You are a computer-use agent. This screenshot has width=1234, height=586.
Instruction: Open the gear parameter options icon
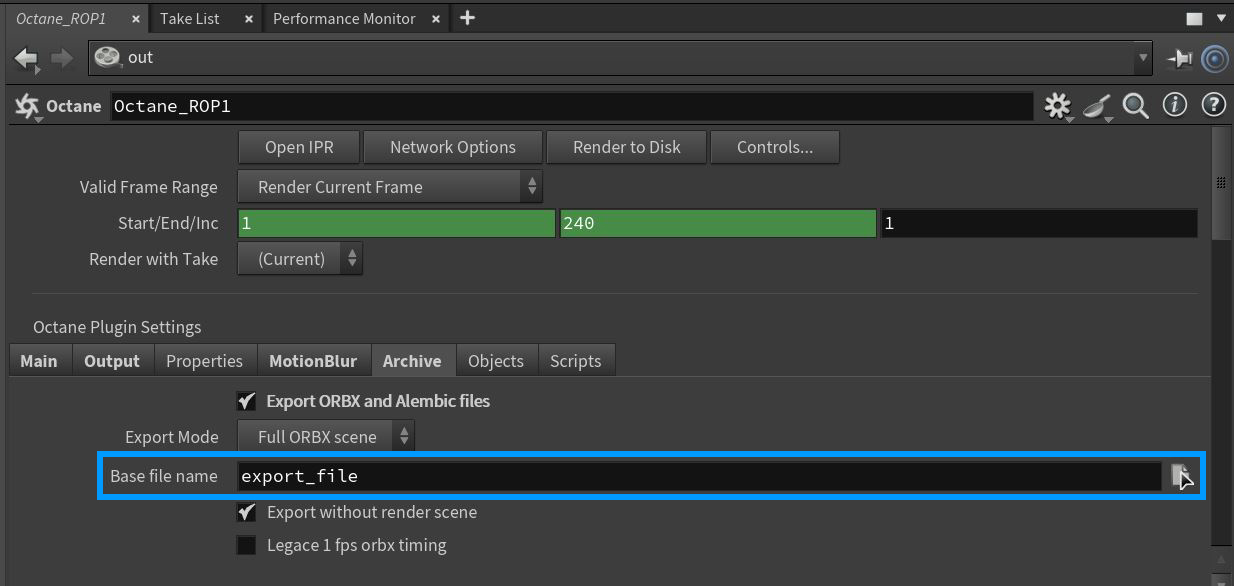pyautogui.click(x=1057, y=105)
